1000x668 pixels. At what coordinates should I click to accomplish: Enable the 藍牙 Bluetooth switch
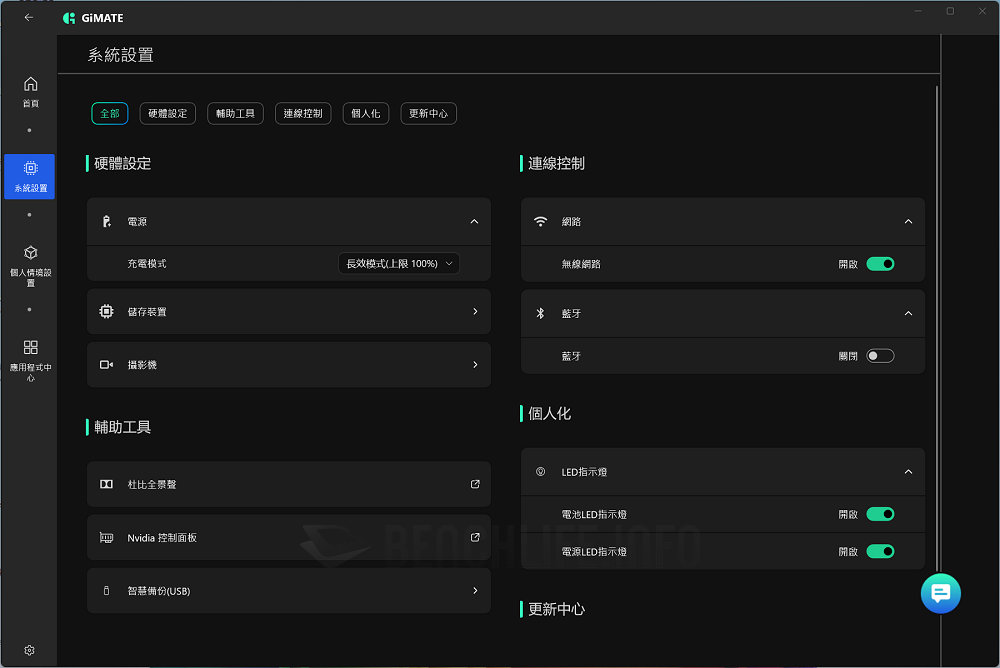[x=880, y=355]
